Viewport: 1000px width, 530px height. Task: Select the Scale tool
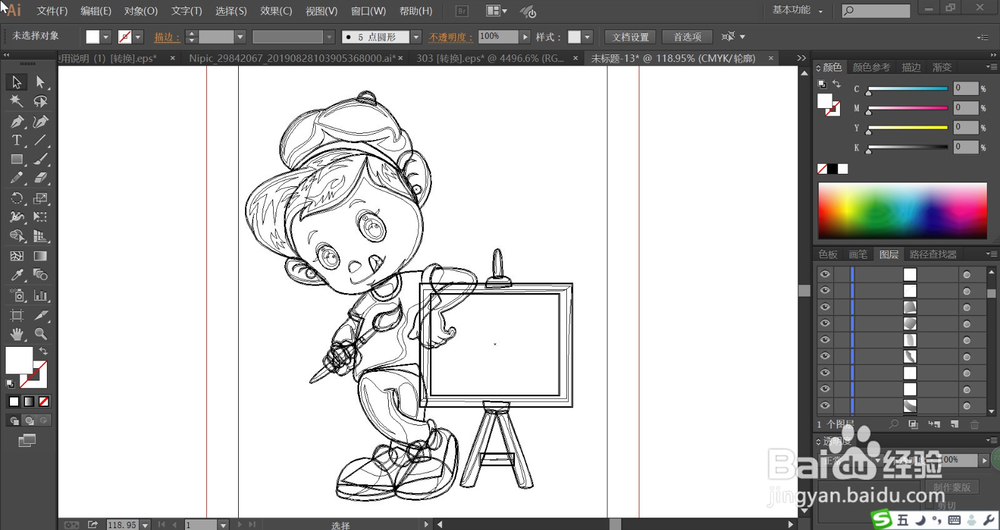pos(41,198)
